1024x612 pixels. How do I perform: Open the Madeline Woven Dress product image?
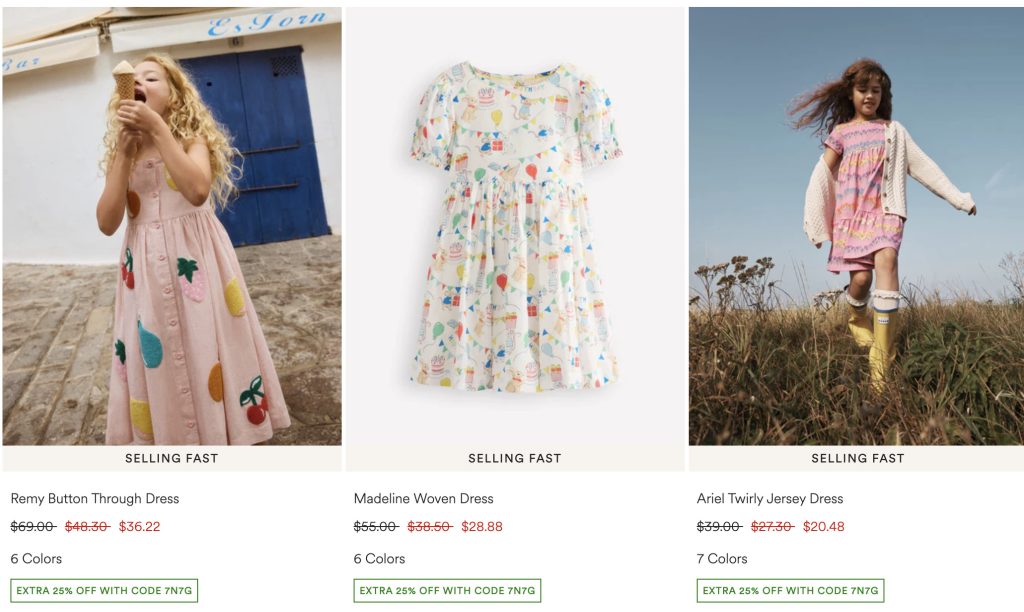(515, 225)
